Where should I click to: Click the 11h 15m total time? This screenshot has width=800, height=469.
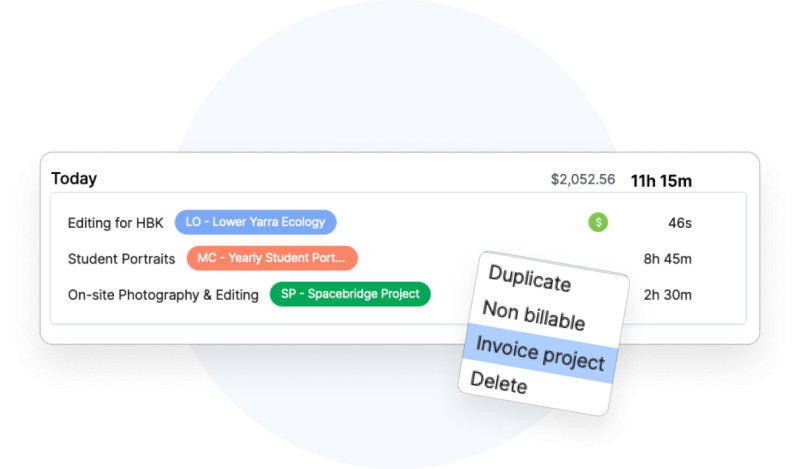pyautogui.click(x=661, y=181)
